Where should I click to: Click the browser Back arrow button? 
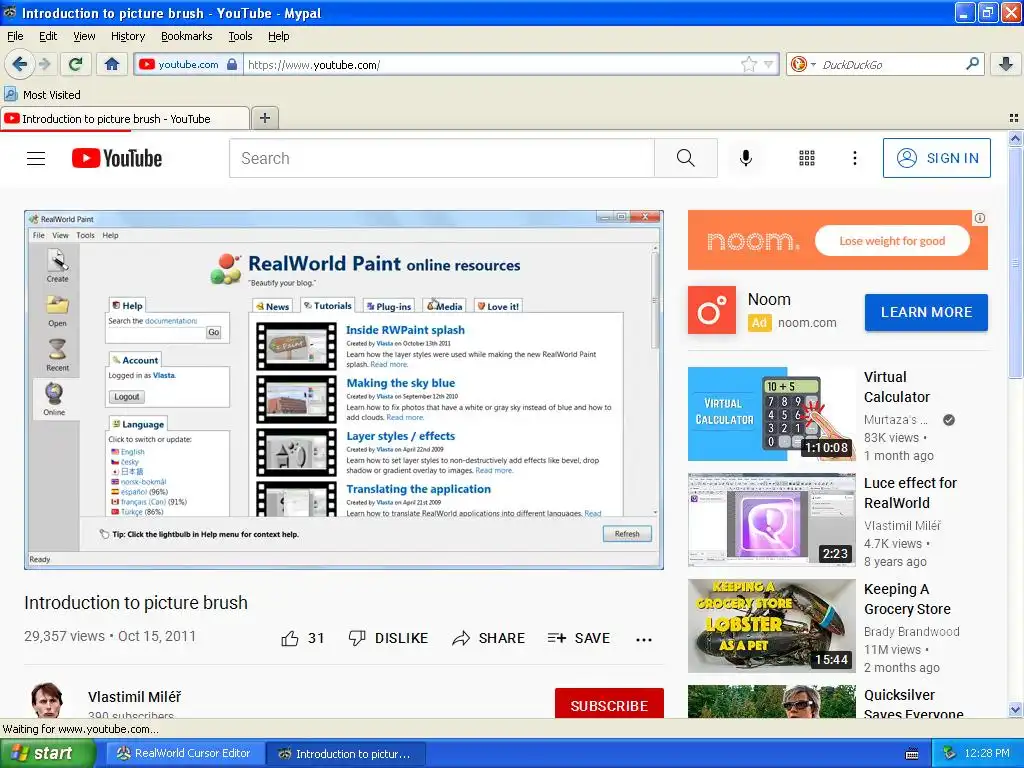pos(20,64)
